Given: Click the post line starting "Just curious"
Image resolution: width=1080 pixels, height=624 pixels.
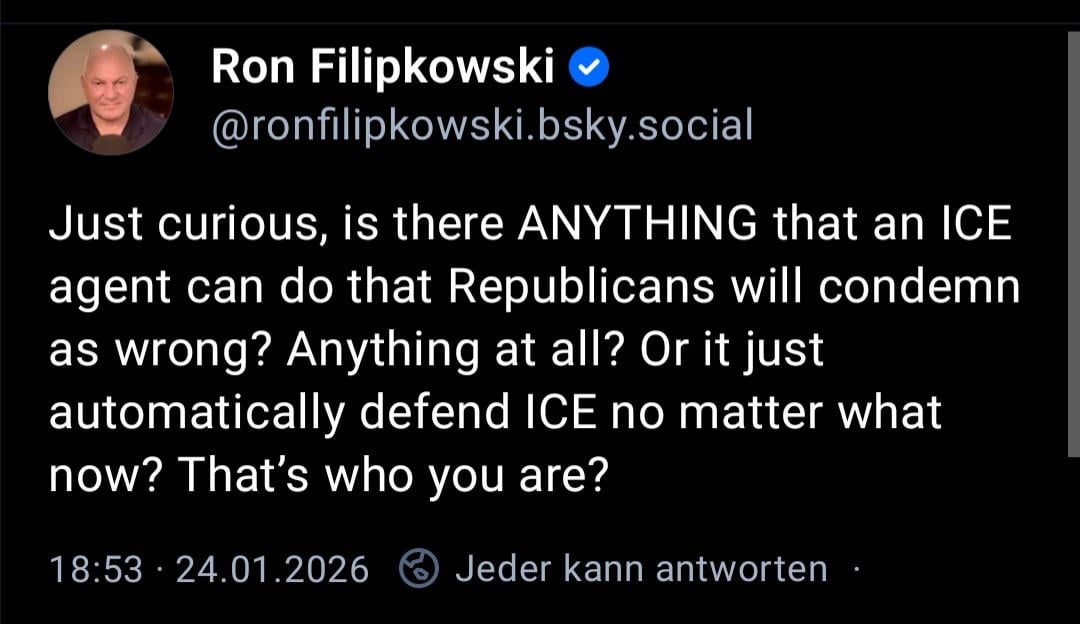Looking at the screenshot, I should (x=530, y=225).
